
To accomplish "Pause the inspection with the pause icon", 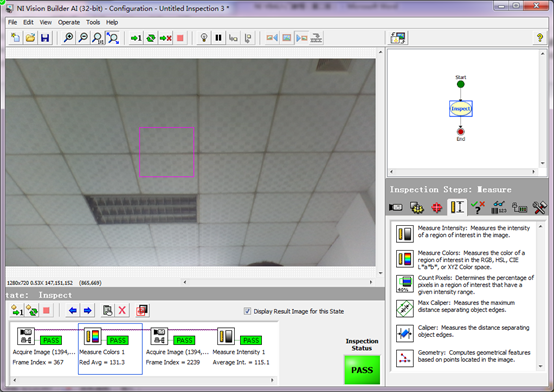I will [x=218, y=38].
